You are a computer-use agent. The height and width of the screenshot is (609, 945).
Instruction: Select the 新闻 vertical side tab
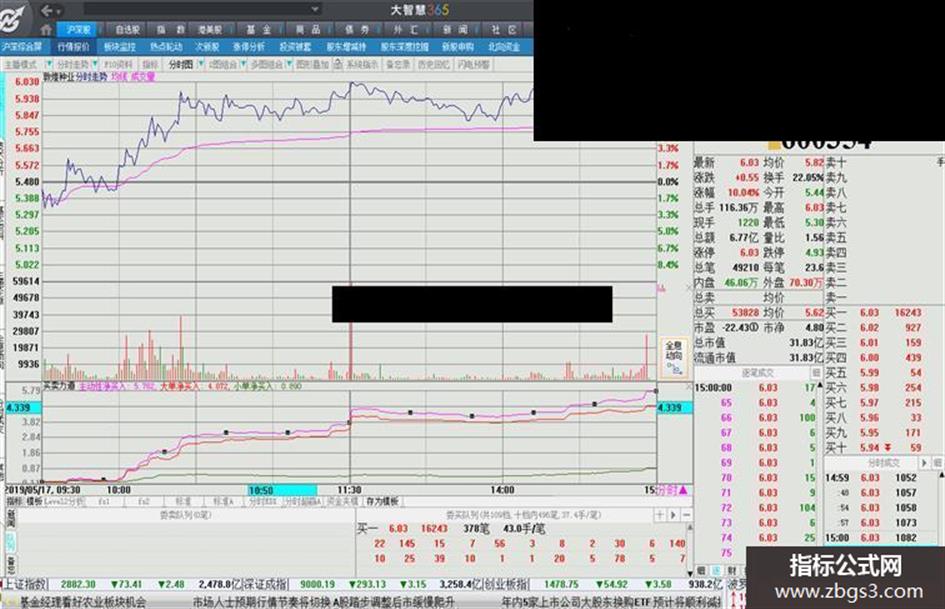[x=11, y=517]
